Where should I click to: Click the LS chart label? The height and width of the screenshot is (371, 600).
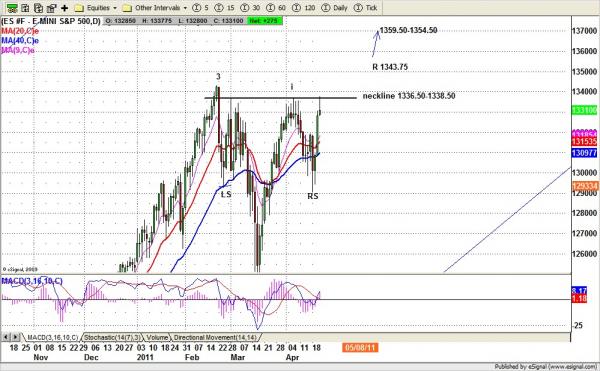[226, 194]
